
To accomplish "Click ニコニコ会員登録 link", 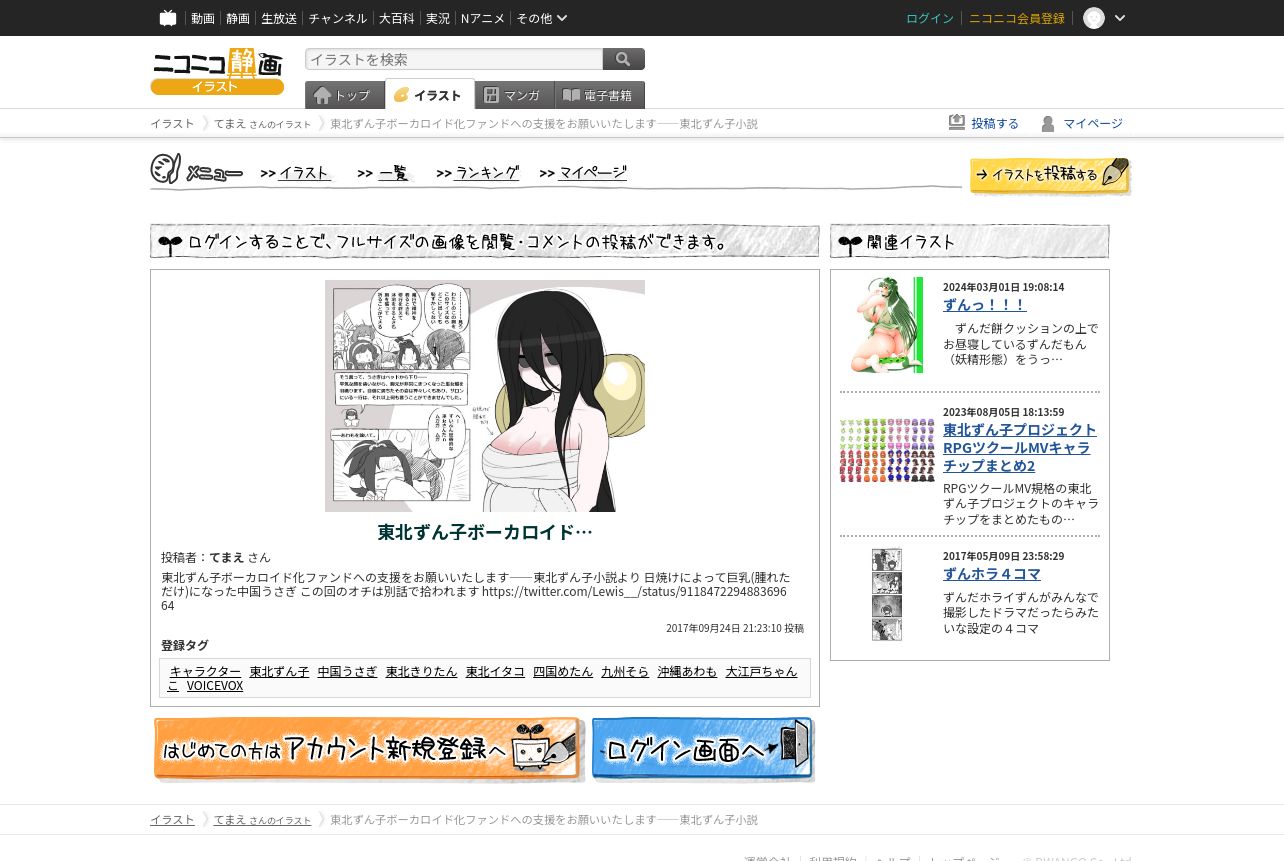I will pyautogui.click(x=1017, y=18).
